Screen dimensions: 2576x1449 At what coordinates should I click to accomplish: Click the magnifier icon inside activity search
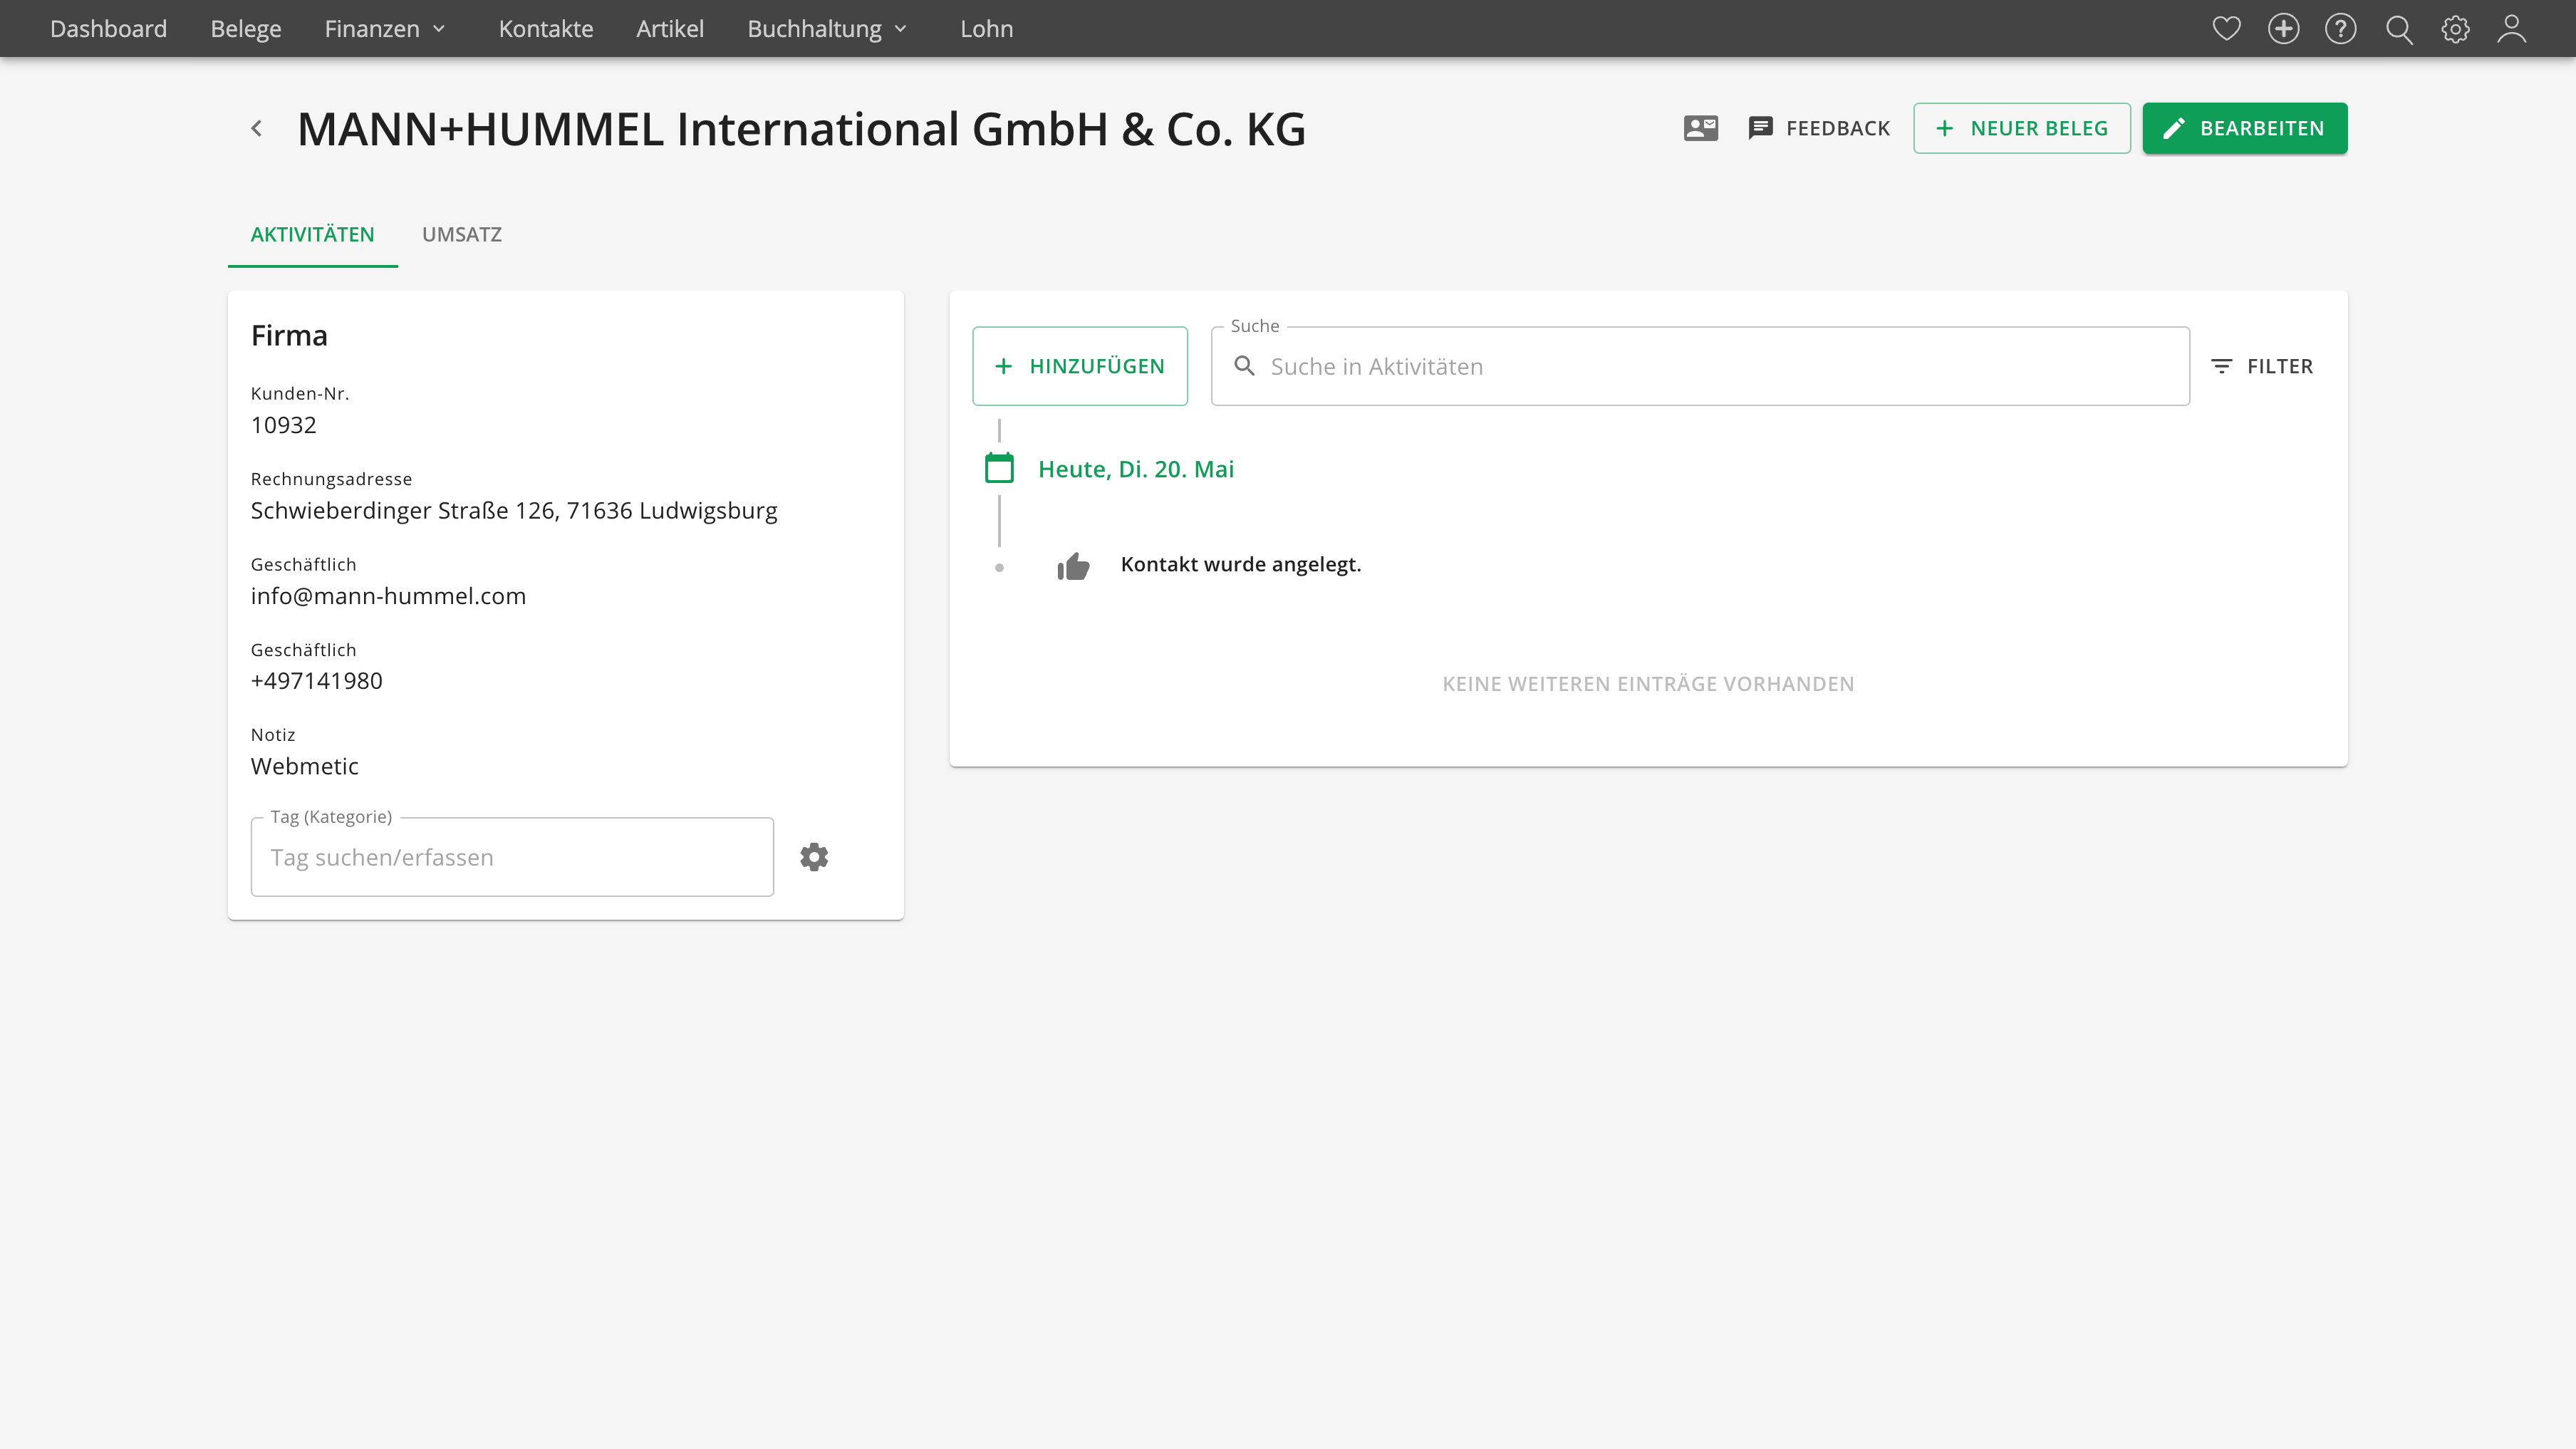click(1244, 366)
